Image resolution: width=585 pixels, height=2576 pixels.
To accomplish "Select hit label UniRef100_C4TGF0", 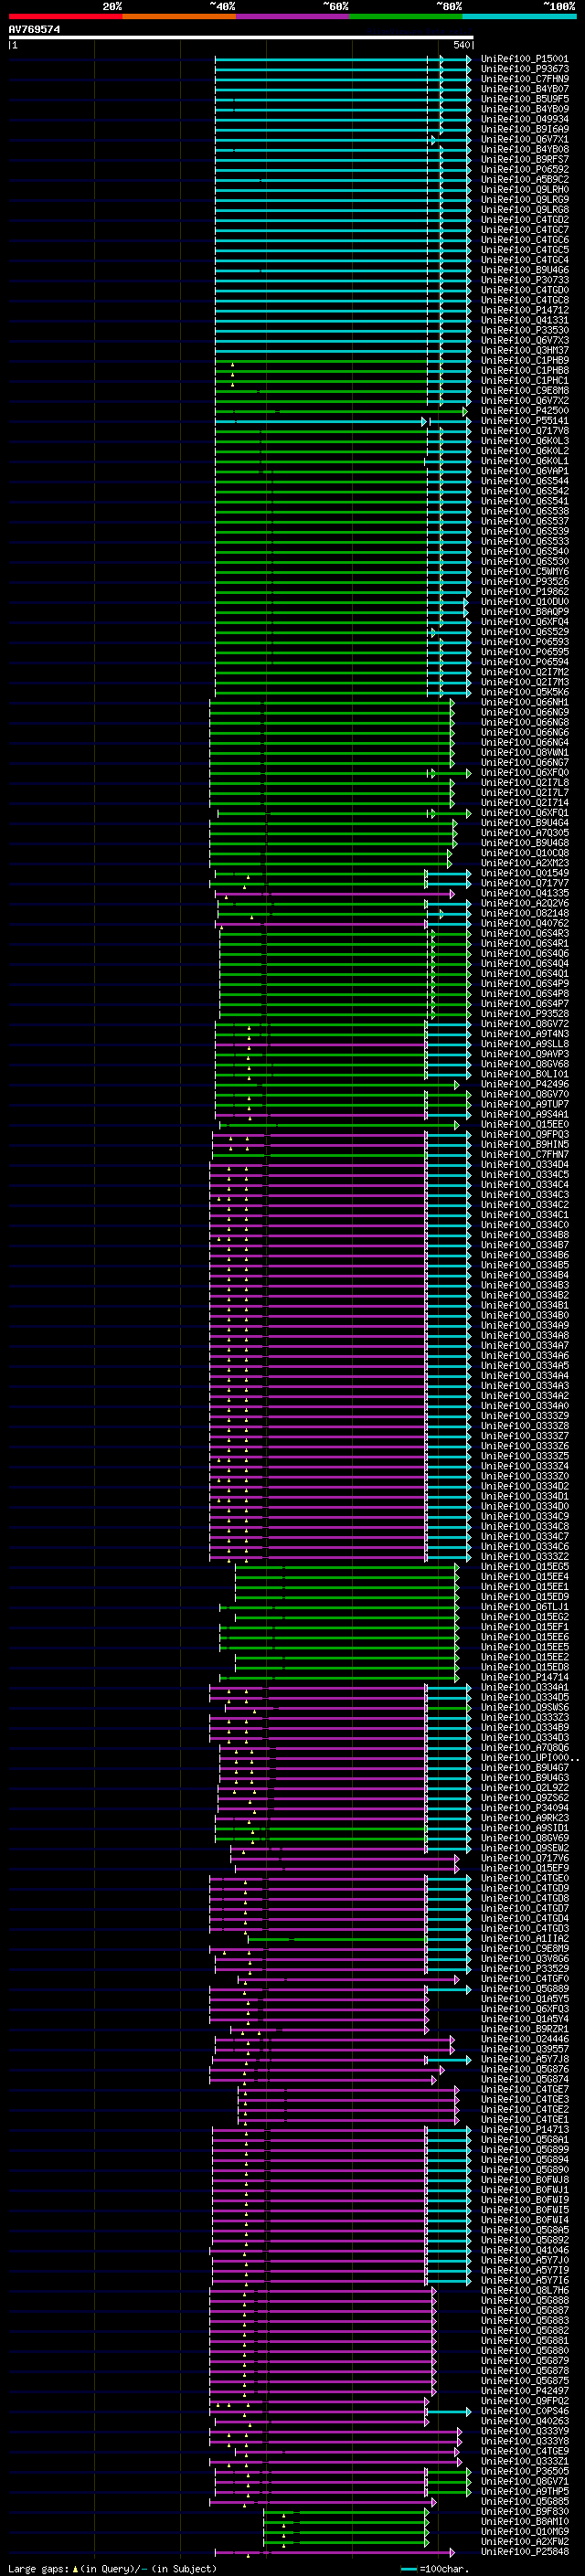I will point(525,1978).
